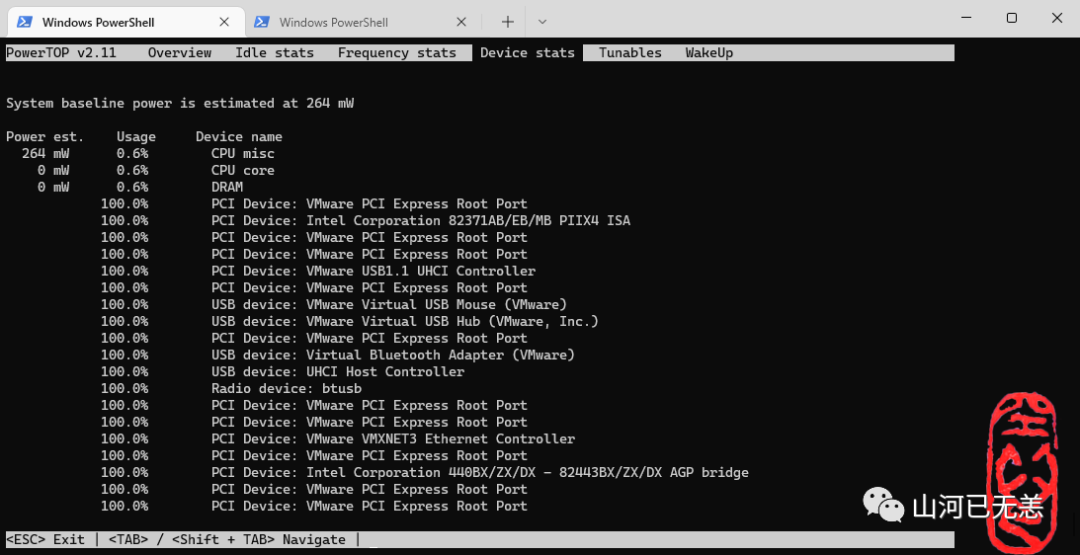Select the Radio device: btusb row
Image resolution: width=1080 pixels, height=555 pixels.
(x=231, y=389)
